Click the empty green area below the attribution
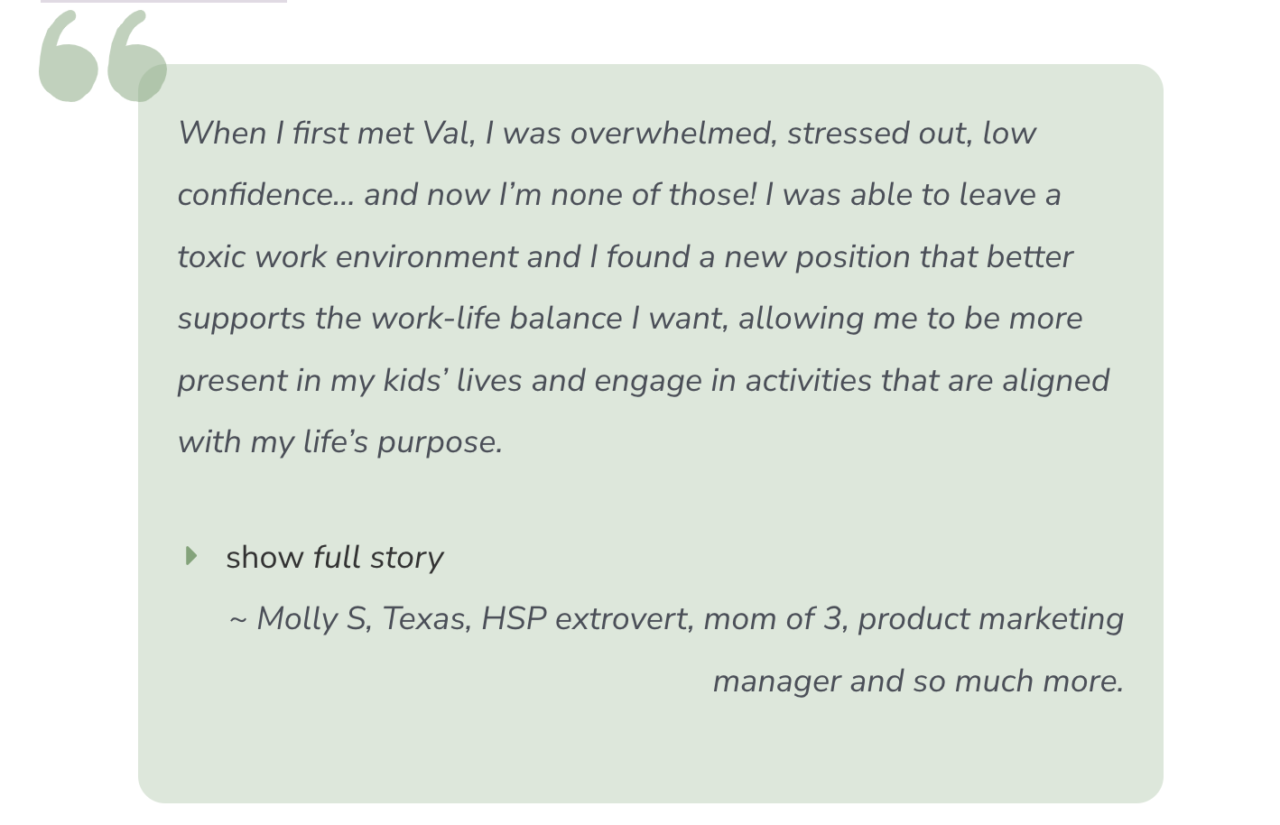Image resolution: width=1280 pixels, height=825 pixels. (x=650, y=755)
